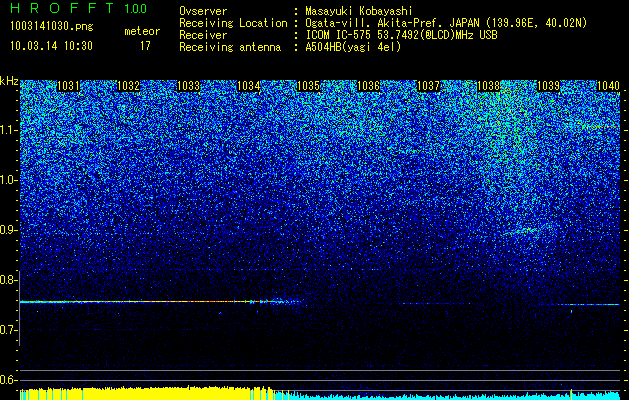629x400 pixels.
Task: Click the ICOM IC-575 receiver text
Action: [402, 35]
